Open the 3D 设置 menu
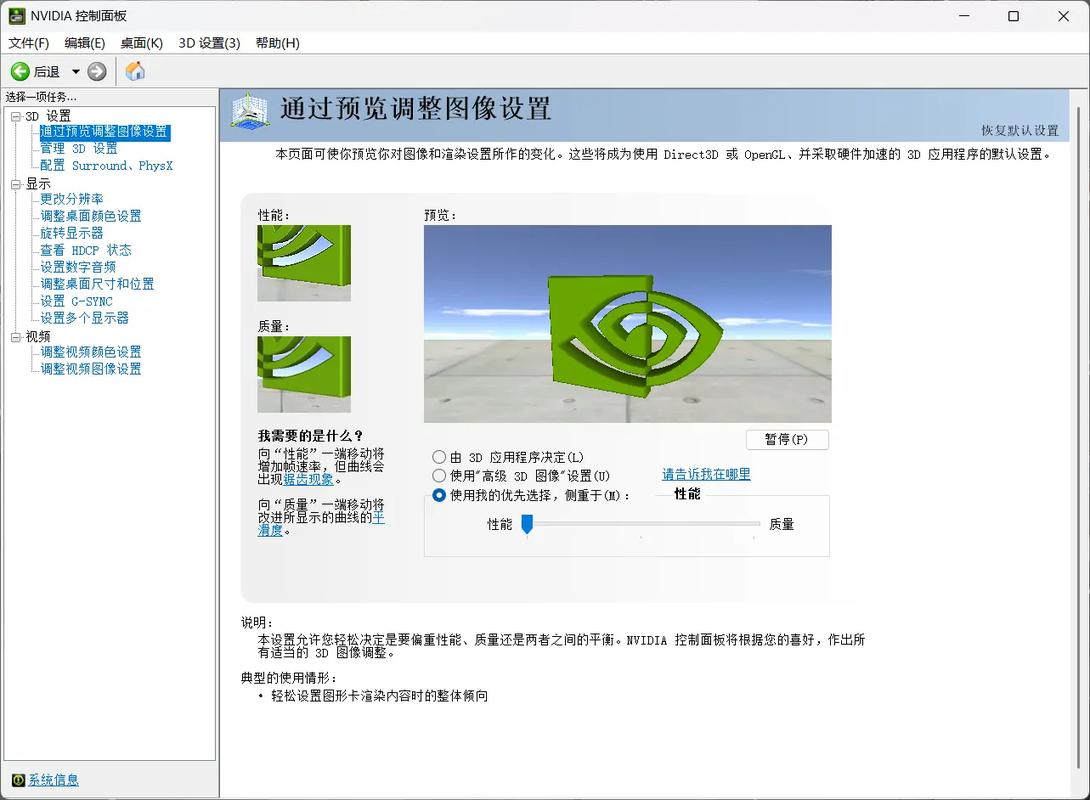This screenshot has height=800, width=1090. pos(210,43)
